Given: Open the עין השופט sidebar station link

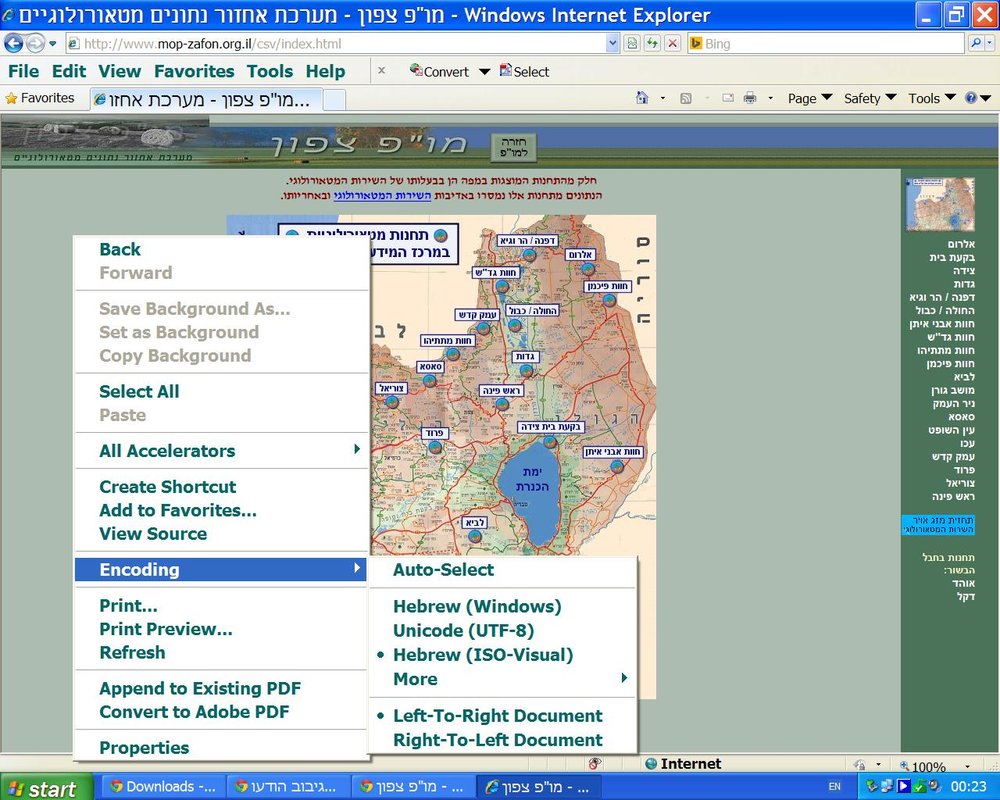Looking at the screenshot, I should [x=952, y=430].
